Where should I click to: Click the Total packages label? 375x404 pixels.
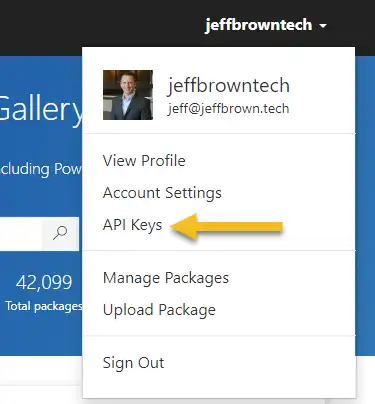[x=44, y=306]
